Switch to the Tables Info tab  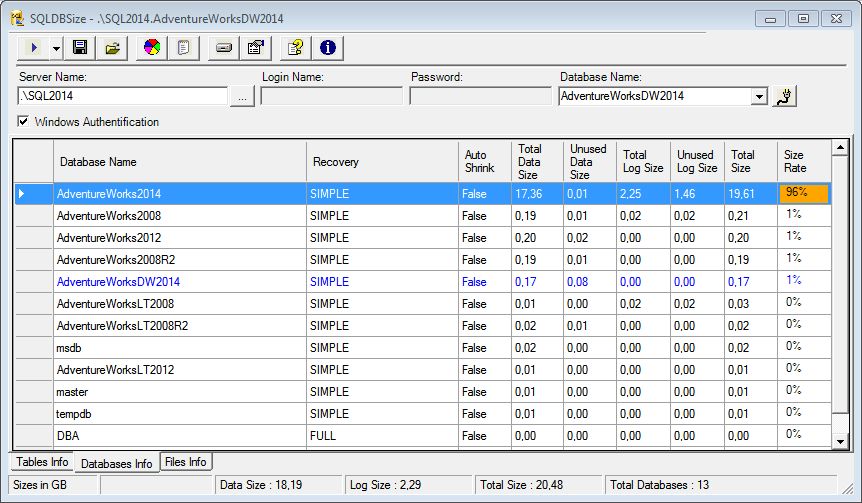pos(42,462)
